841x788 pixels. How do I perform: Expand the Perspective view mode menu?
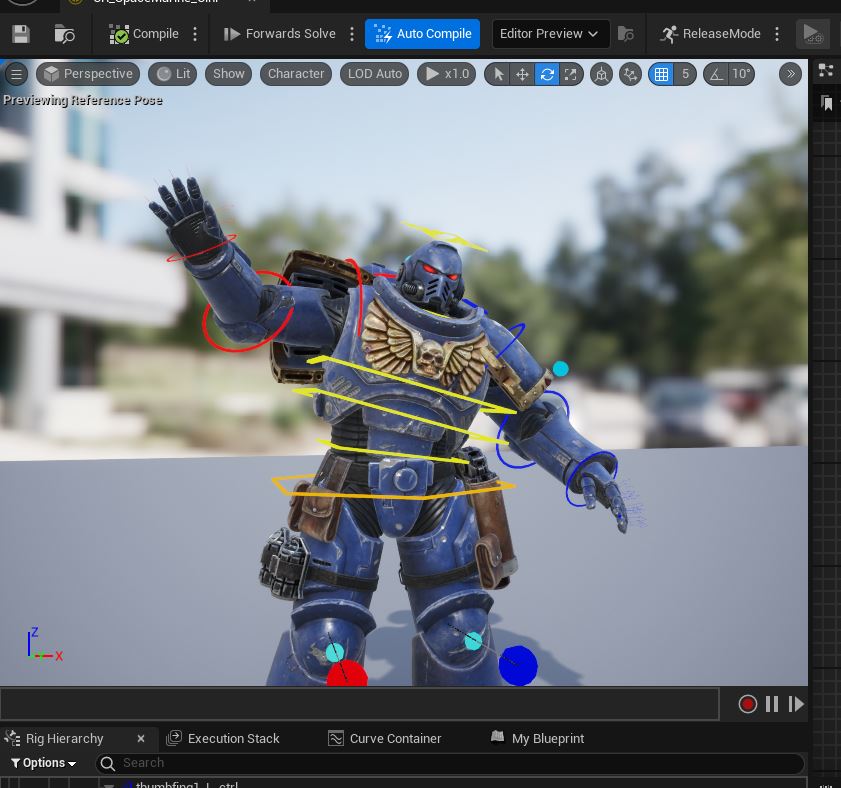click(x=88, y=74)
